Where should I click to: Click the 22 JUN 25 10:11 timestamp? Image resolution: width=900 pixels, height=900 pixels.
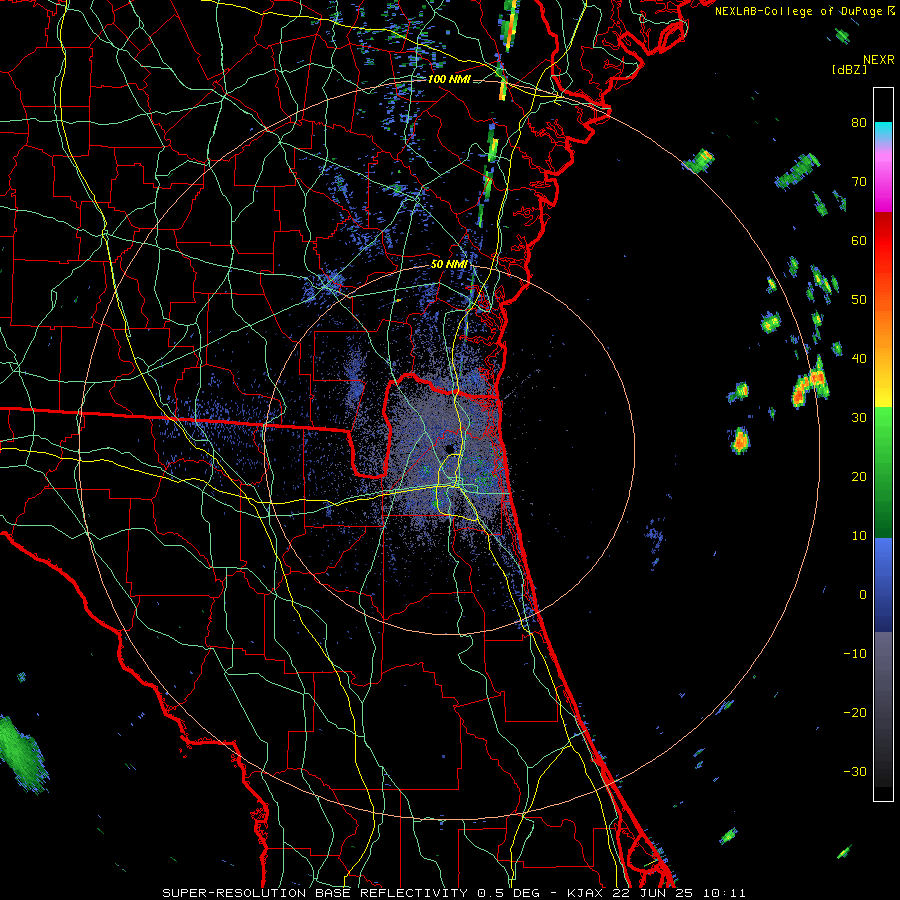point(680,893)
